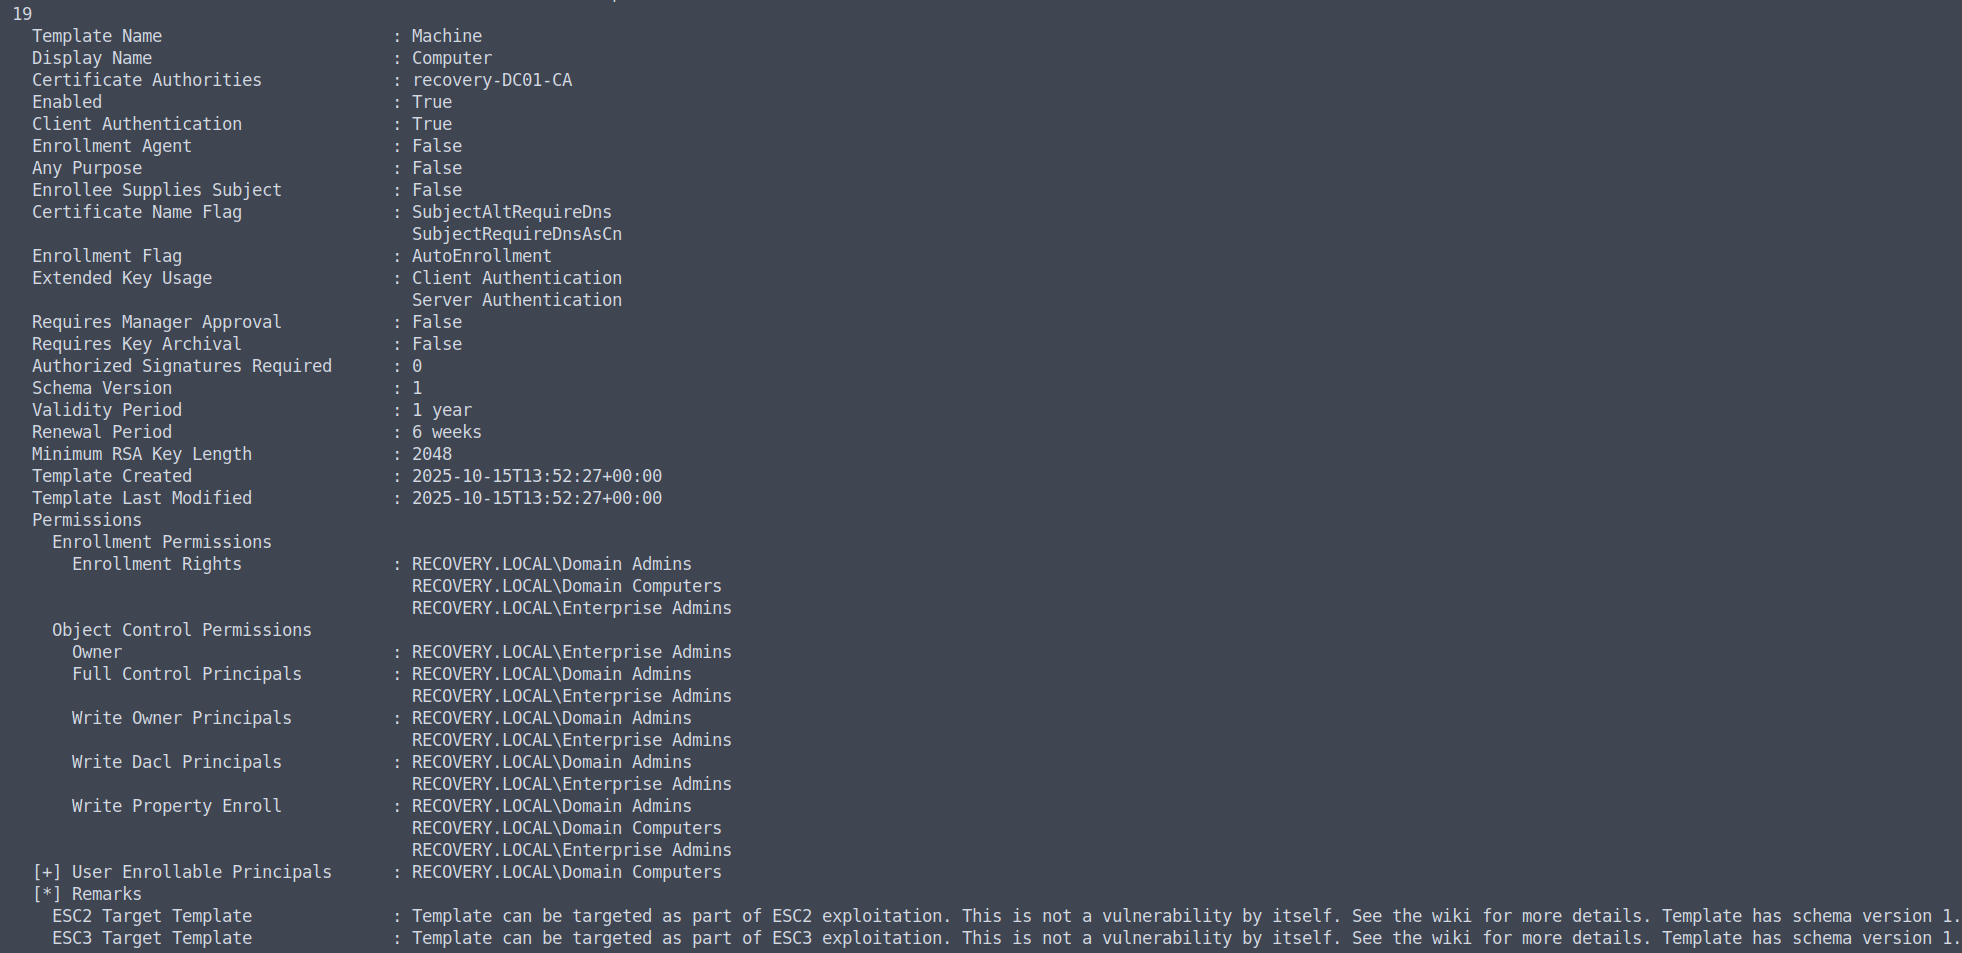This screenshot has width=1962, height=953.
Task: Click the SubjectAltRequireDns flag text
Action: pyautogui.click(x=512, y=212)
